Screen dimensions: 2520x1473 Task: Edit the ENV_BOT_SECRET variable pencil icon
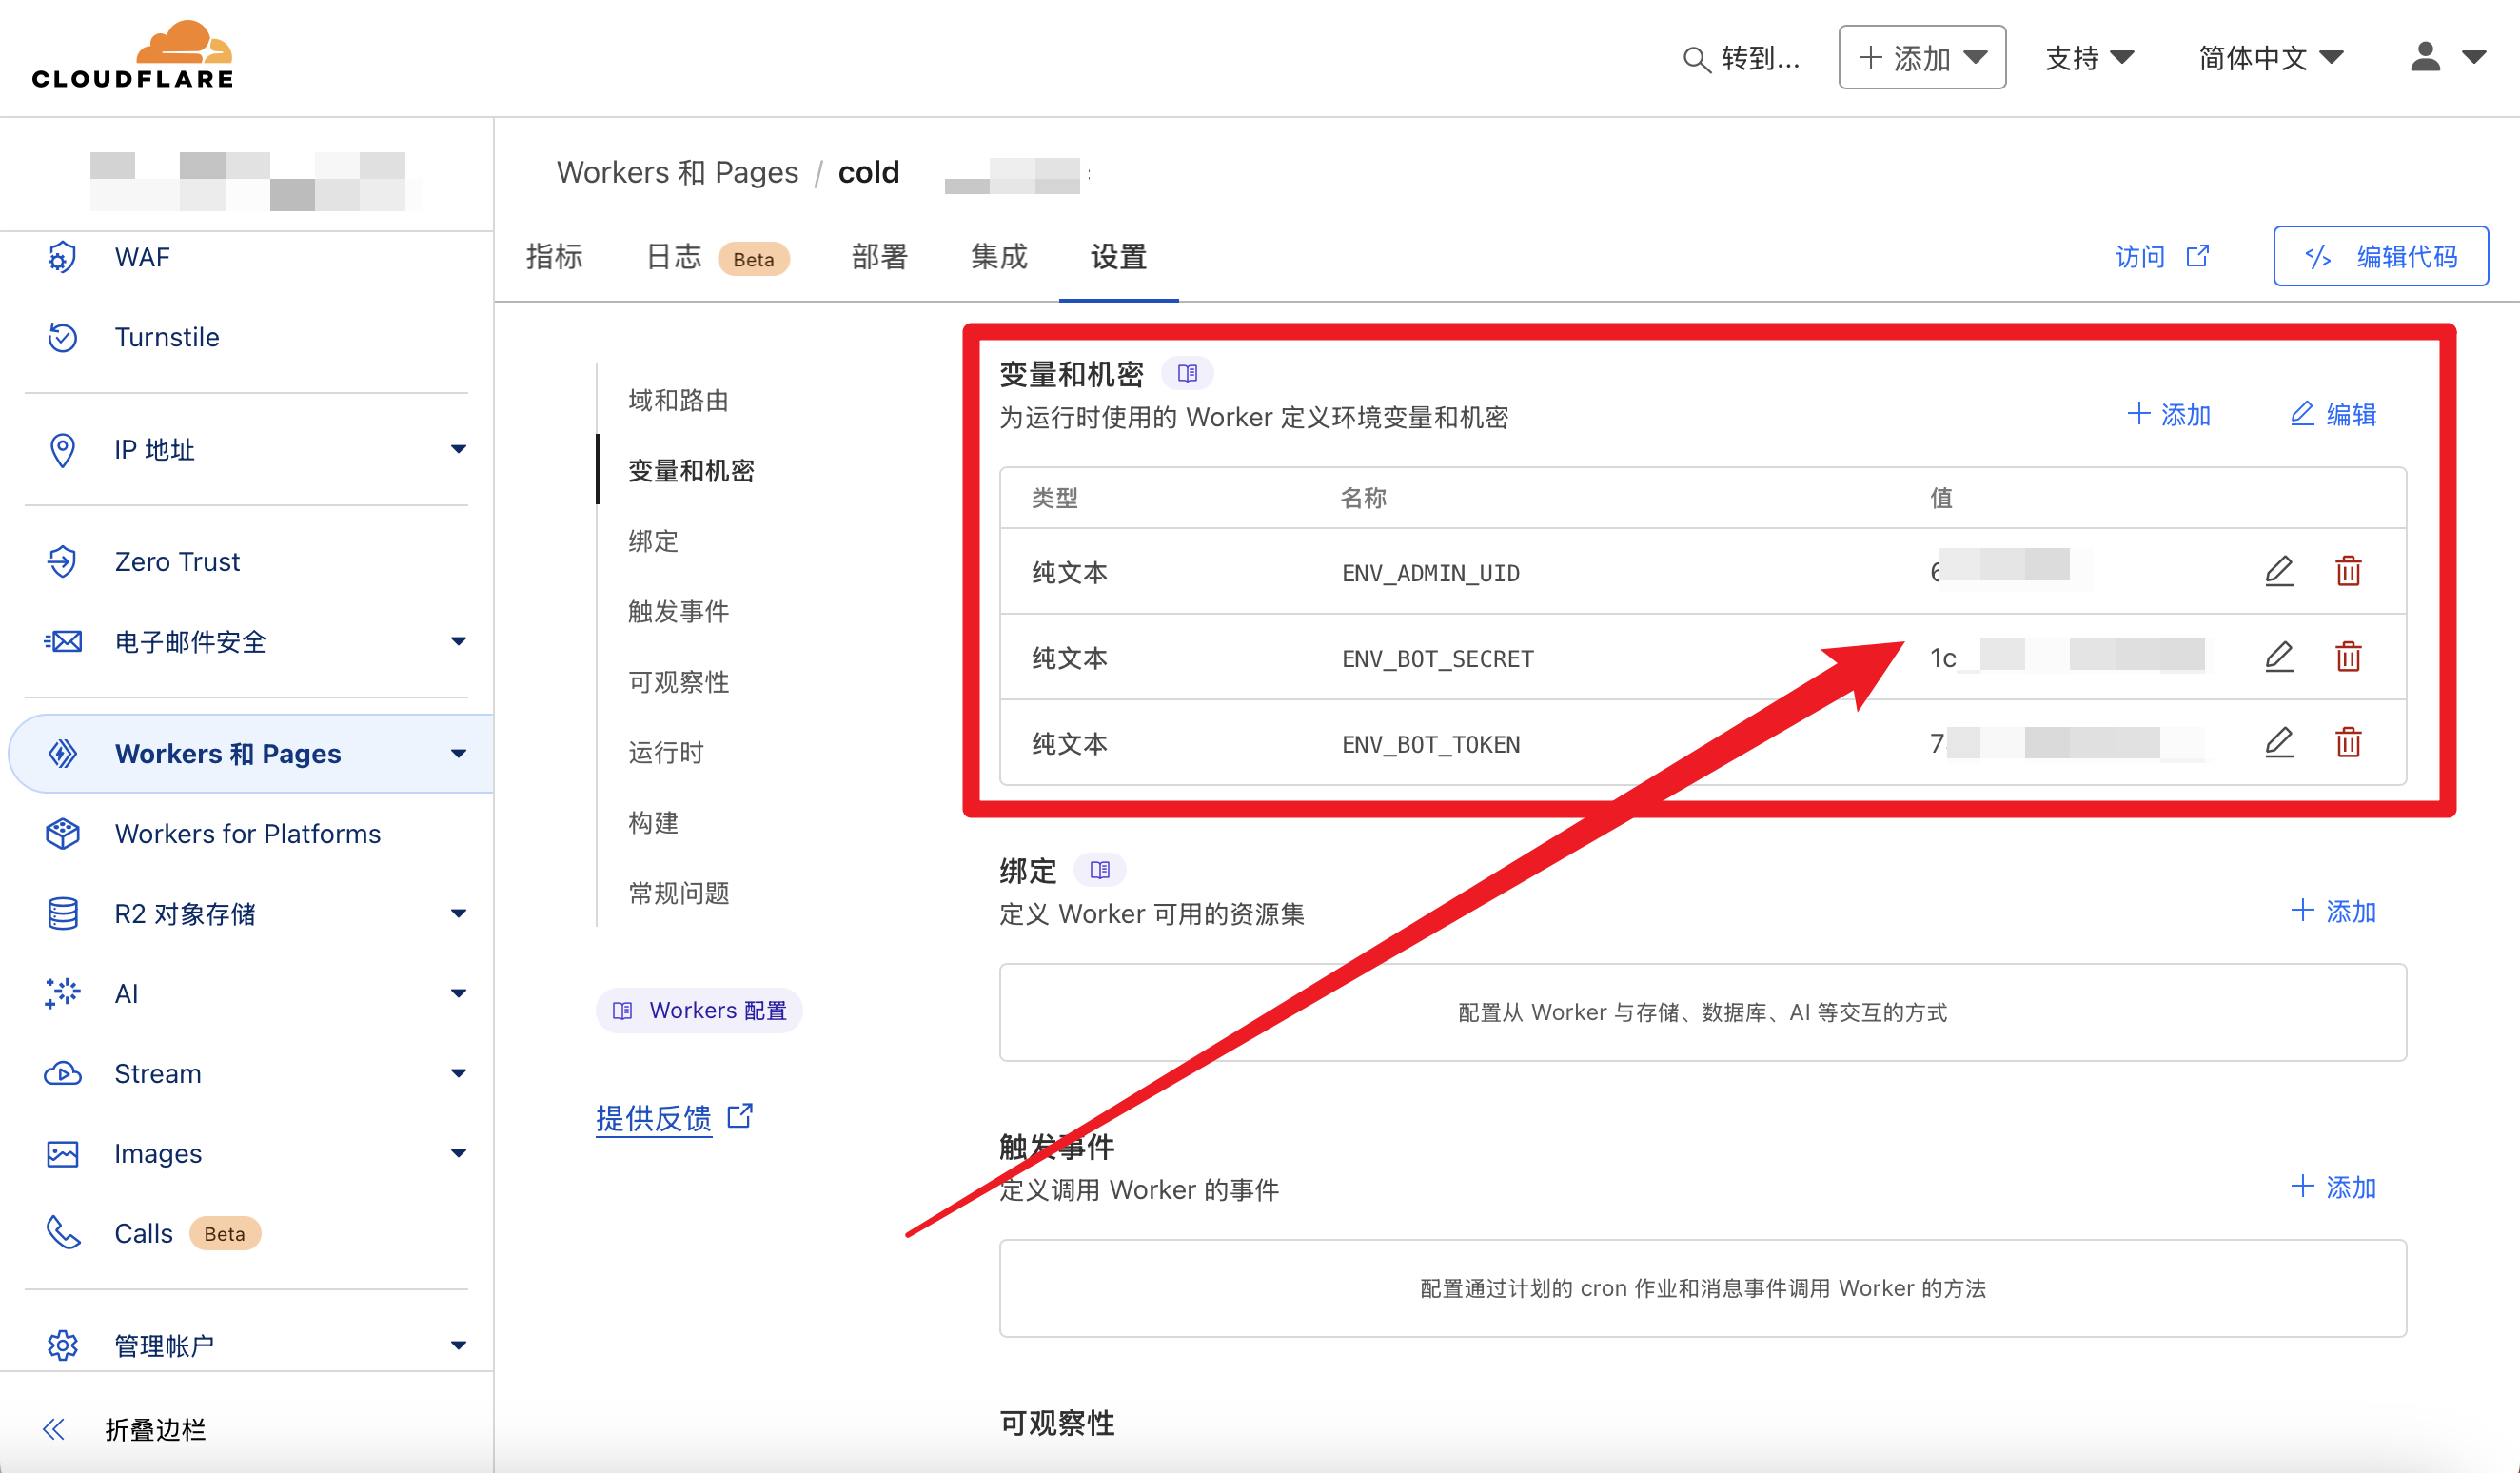pos(2279,657)
